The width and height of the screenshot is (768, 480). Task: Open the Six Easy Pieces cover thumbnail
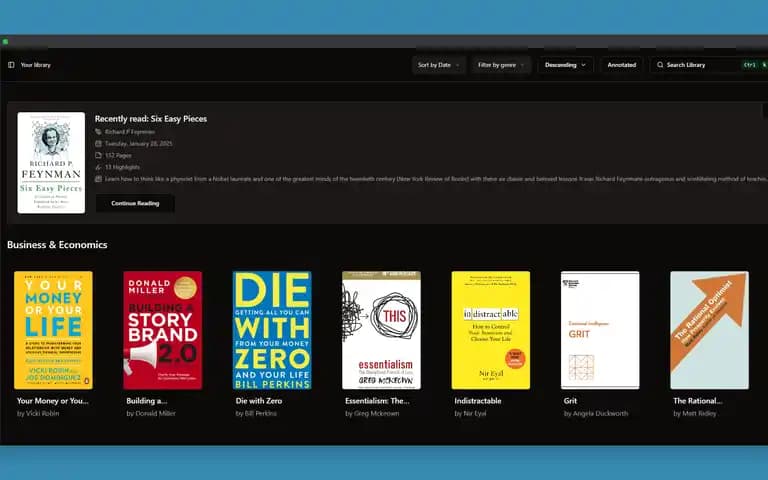click(51, 163)
